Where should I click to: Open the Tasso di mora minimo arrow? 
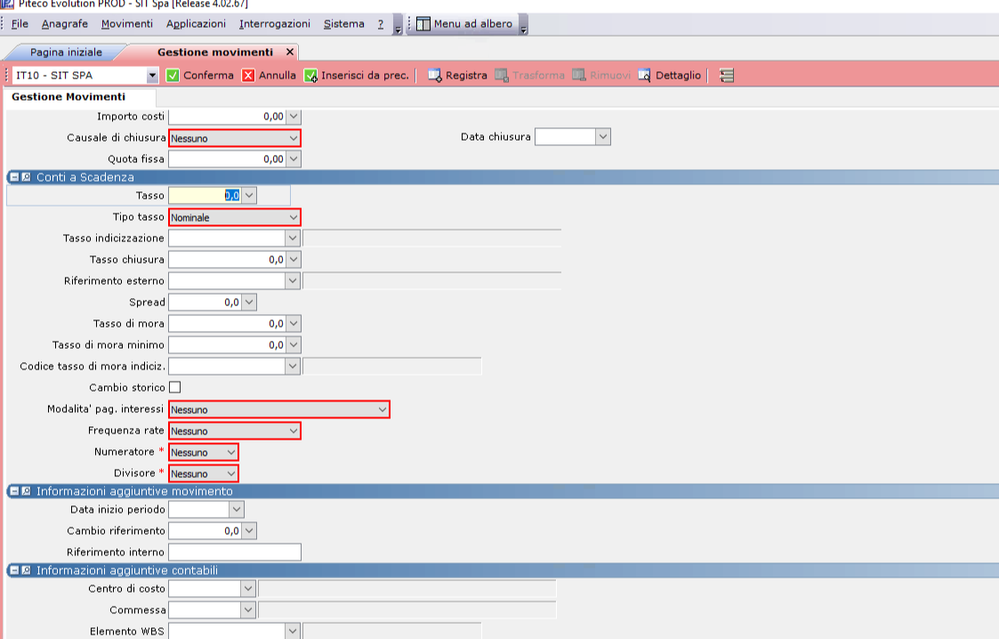tap(293, 345)
